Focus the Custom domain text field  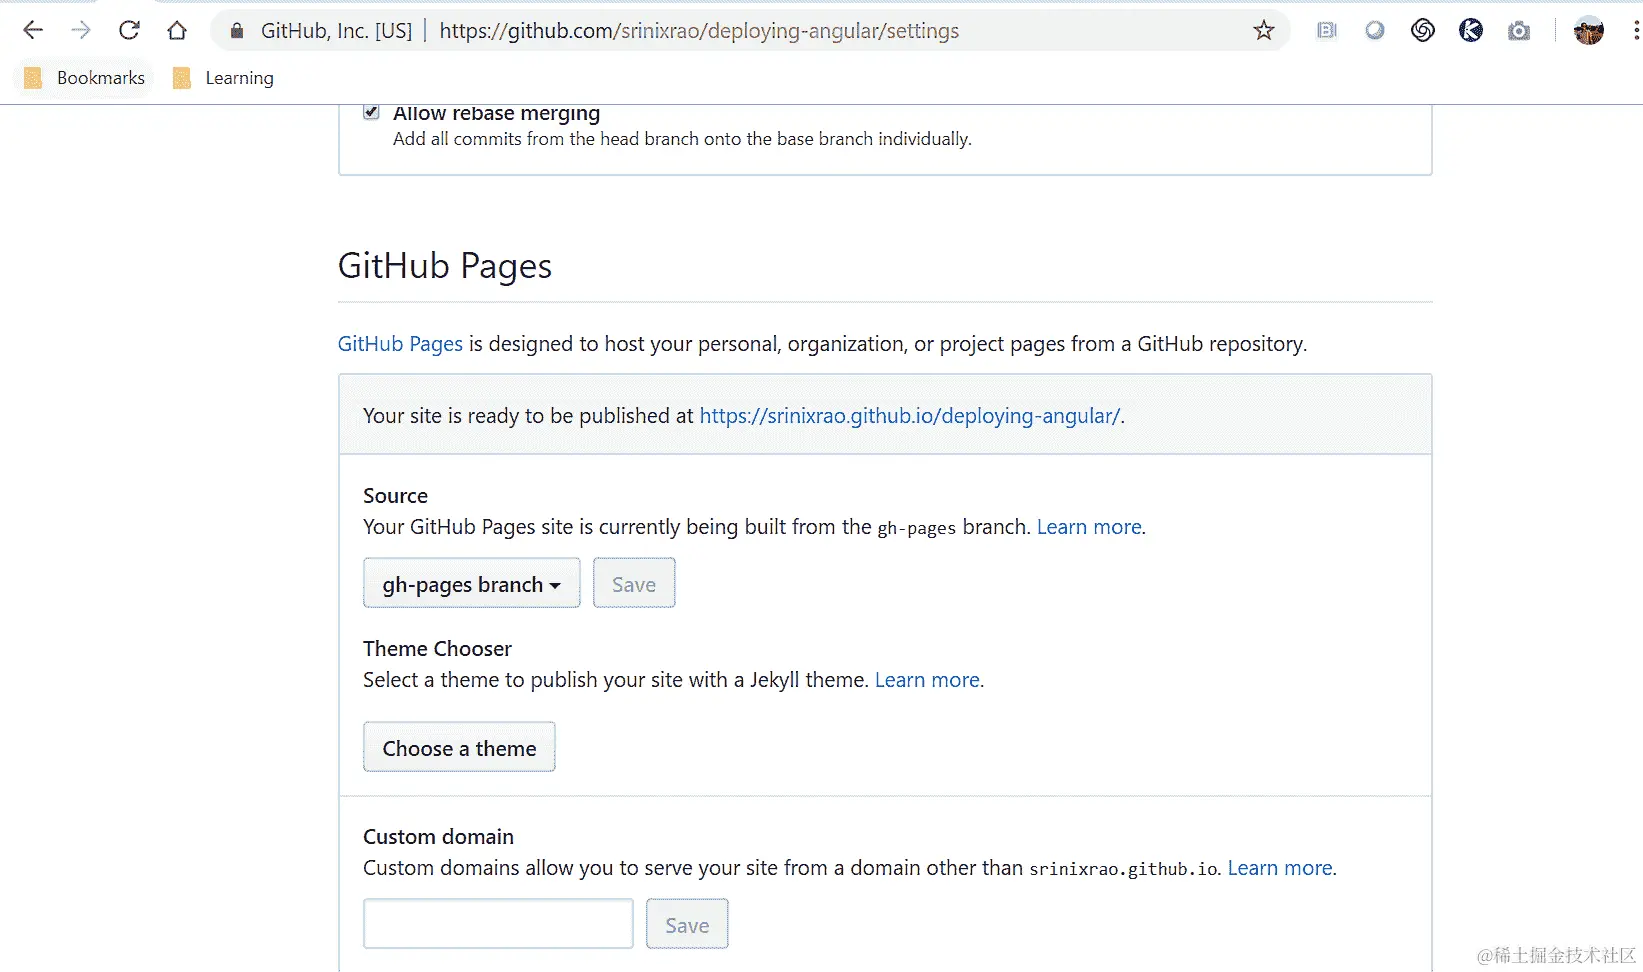[x=498, y=924]
